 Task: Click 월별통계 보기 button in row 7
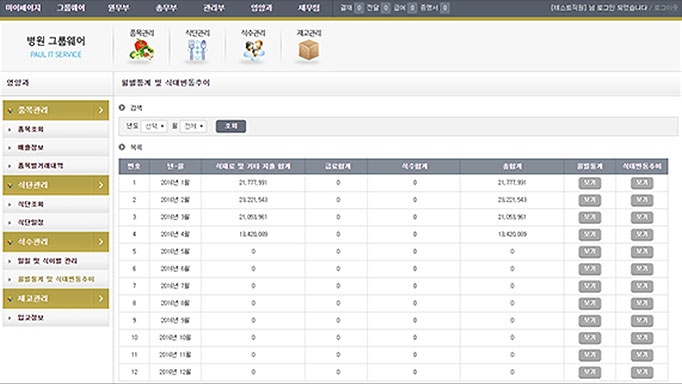click(x=590, y=286)
